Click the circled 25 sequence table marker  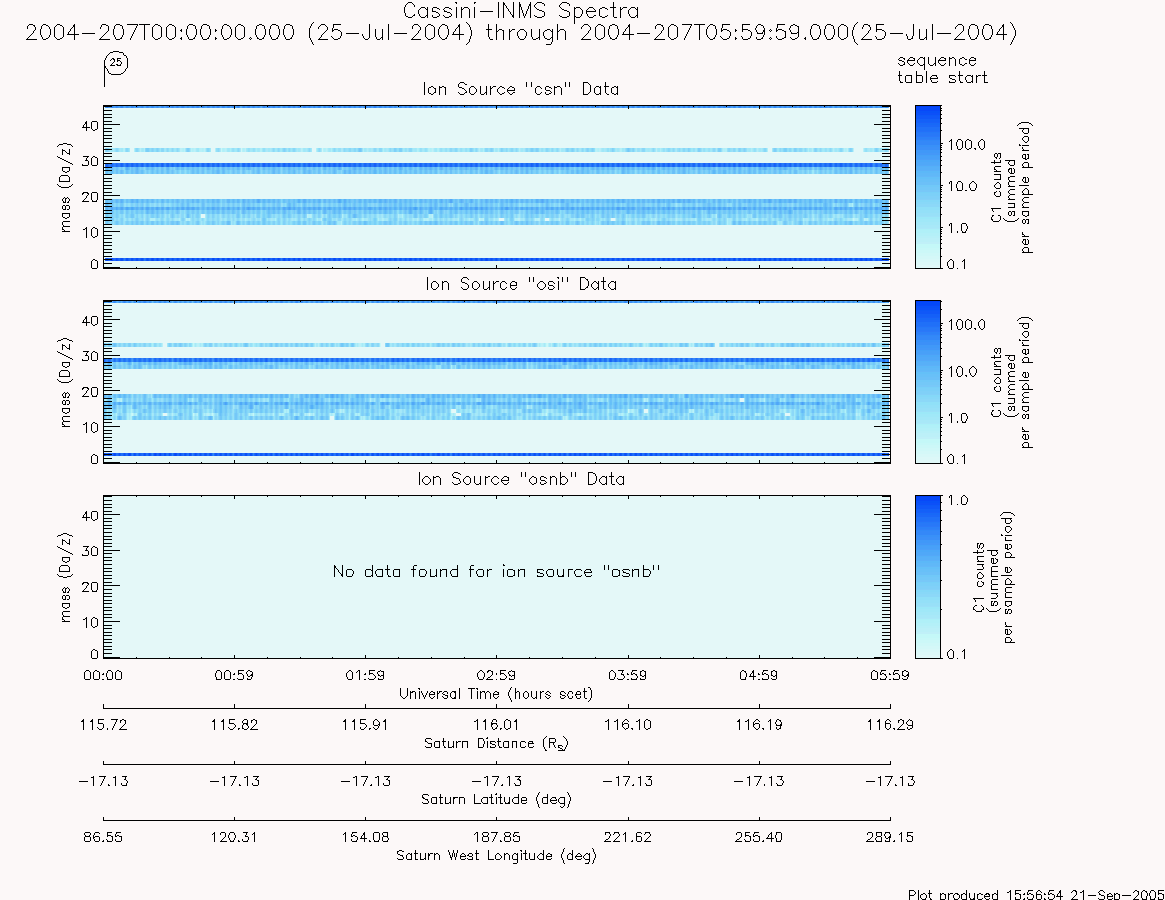[x=116, y=63]
